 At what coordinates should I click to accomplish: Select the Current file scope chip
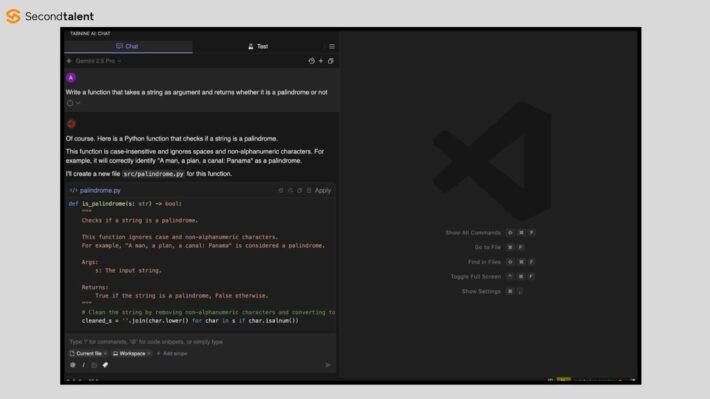89,353
